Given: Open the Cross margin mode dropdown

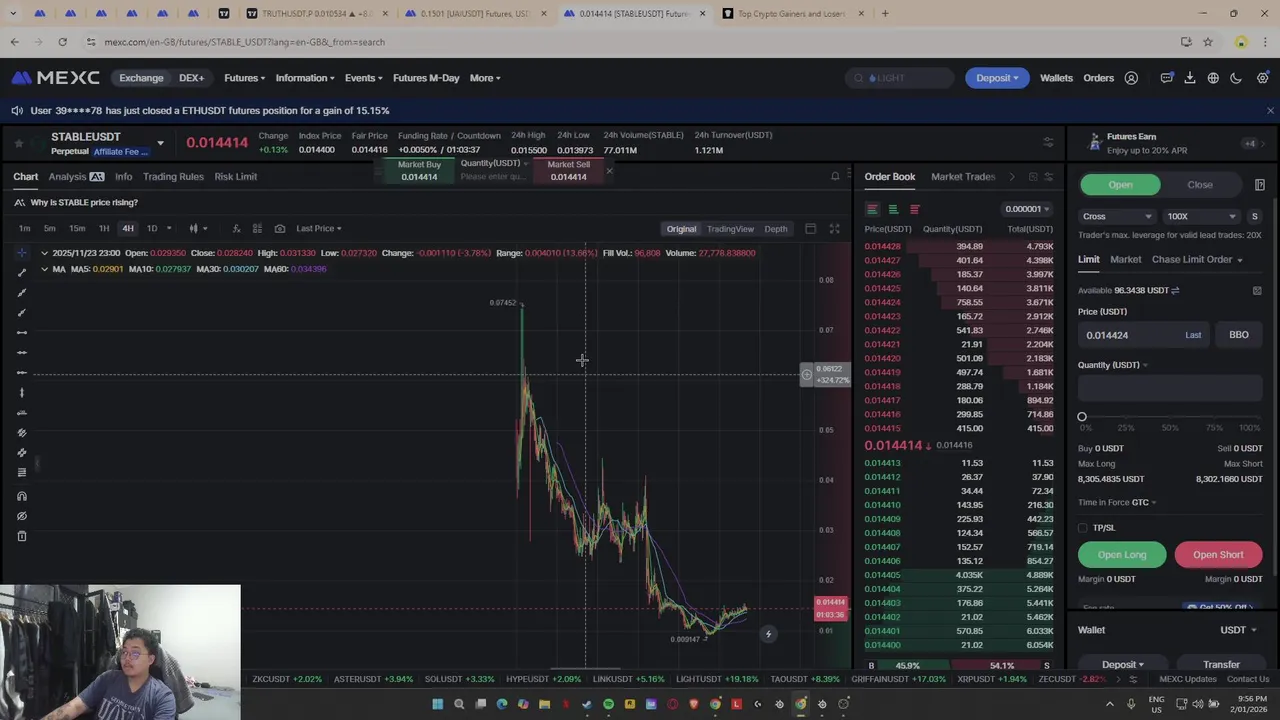Looking at the screenshot, I should click(1117, 216).
